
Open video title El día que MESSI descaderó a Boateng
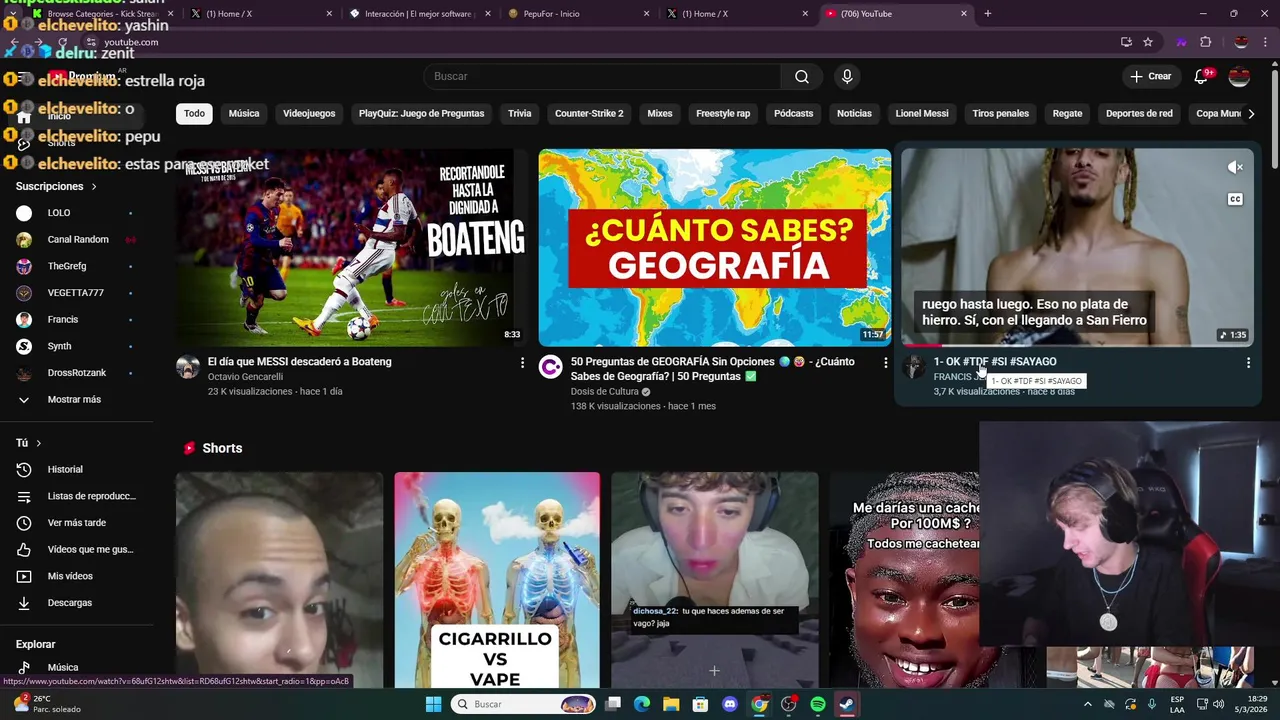coord(299,362)
